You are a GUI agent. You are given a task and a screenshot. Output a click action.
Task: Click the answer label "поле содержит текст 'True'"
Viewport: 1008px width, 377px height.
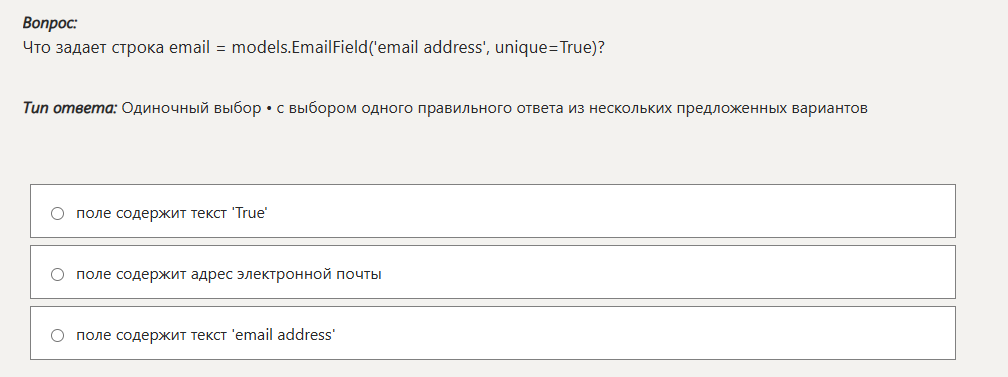[172, 213]
